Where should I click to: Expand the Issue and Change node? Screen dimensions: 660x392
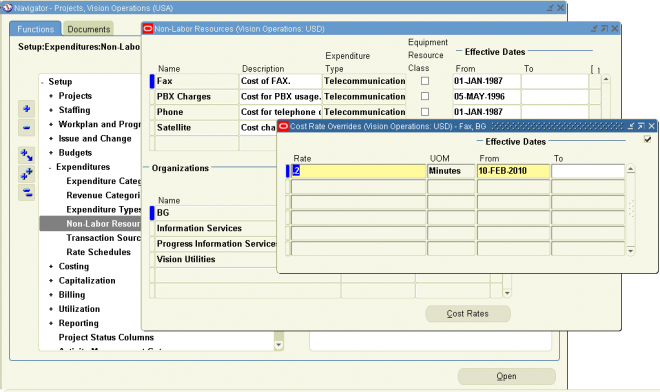tap(51, 139)
